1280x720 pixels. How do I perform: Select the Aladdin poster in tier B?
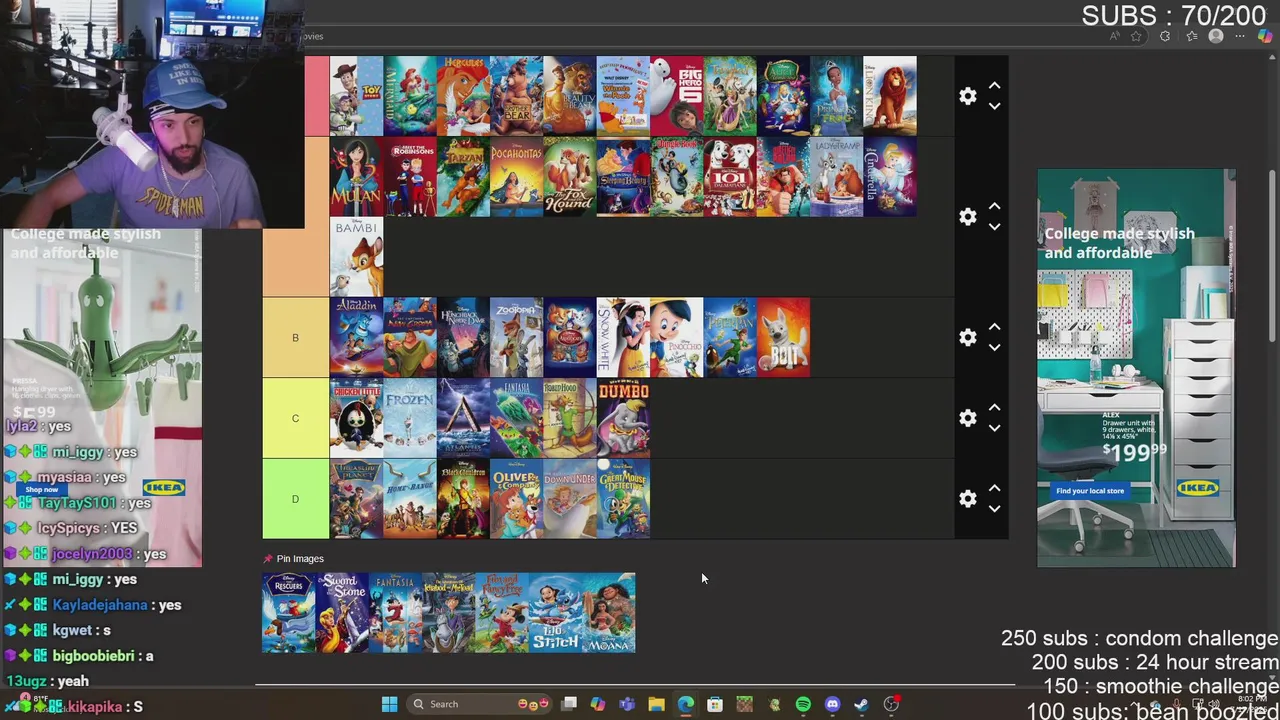pos(356,337)
